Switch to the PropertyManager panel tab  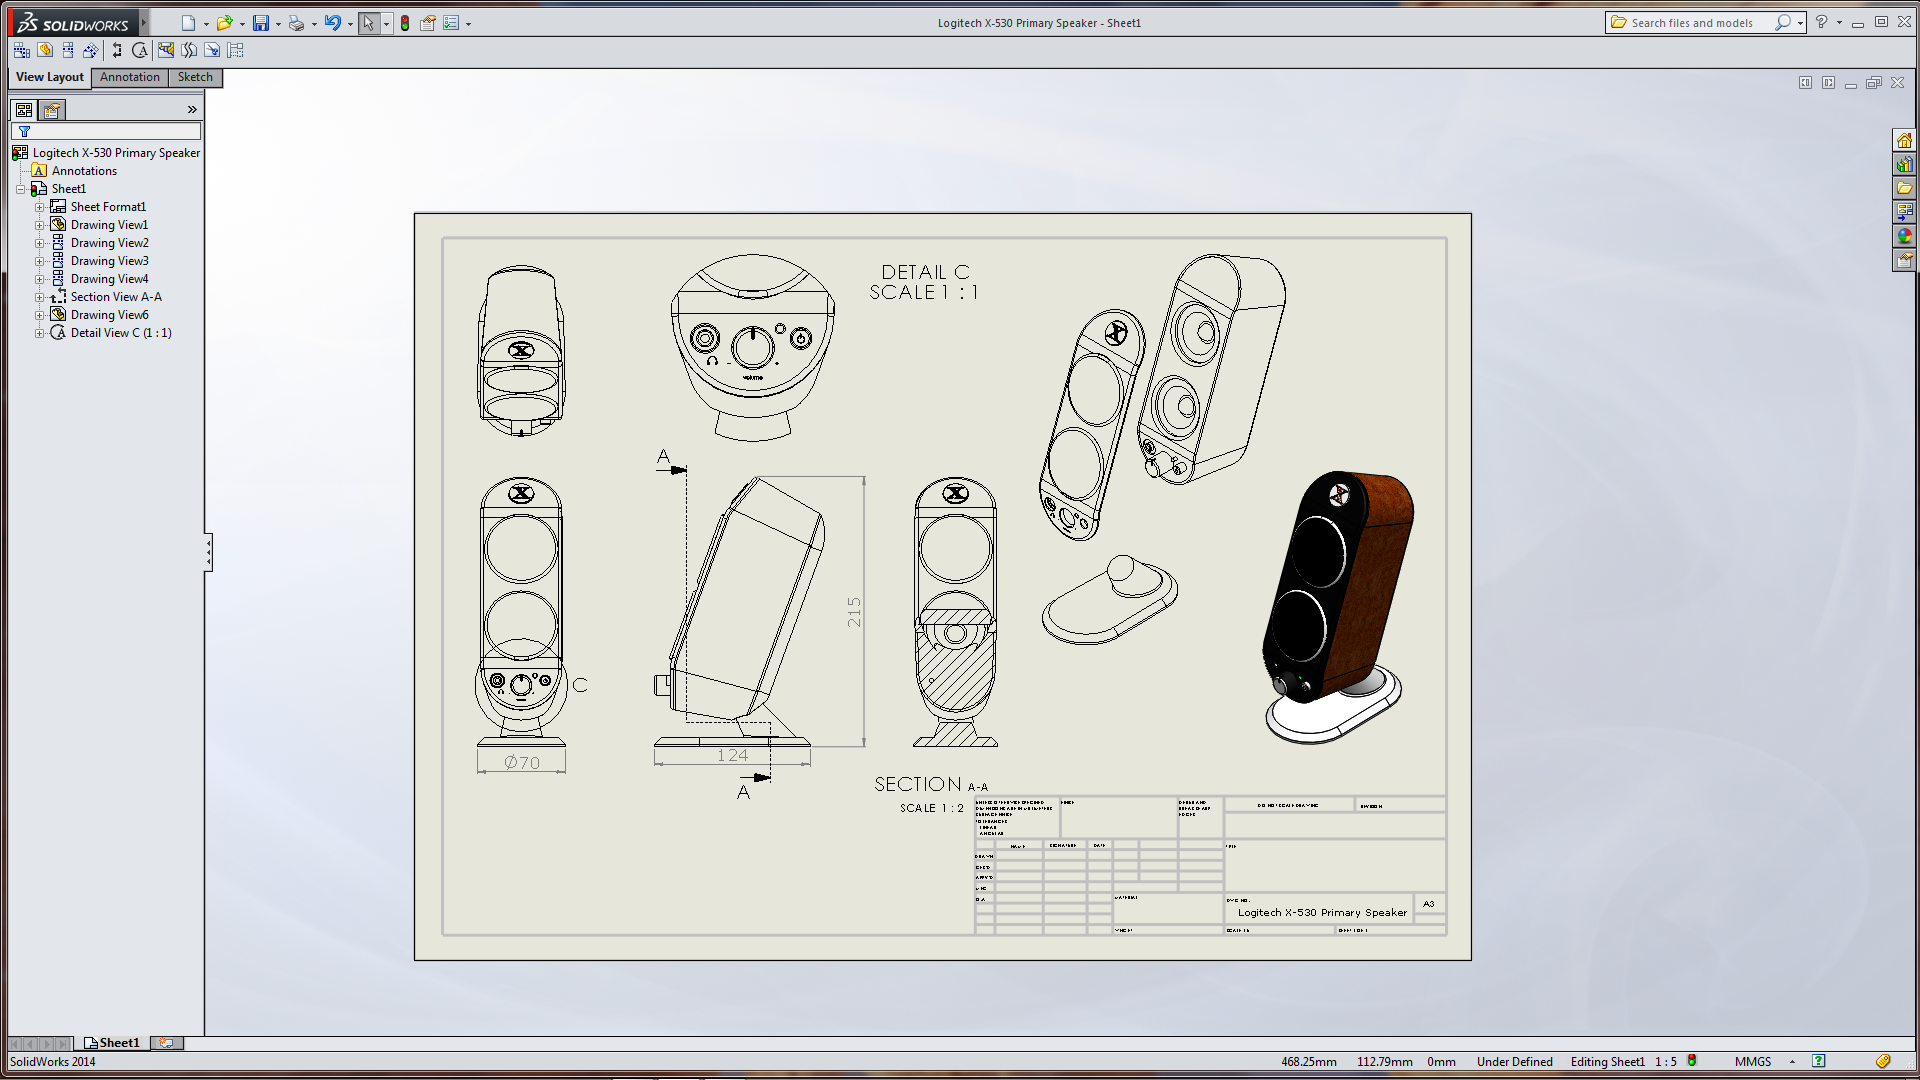(x=52, y=110)
